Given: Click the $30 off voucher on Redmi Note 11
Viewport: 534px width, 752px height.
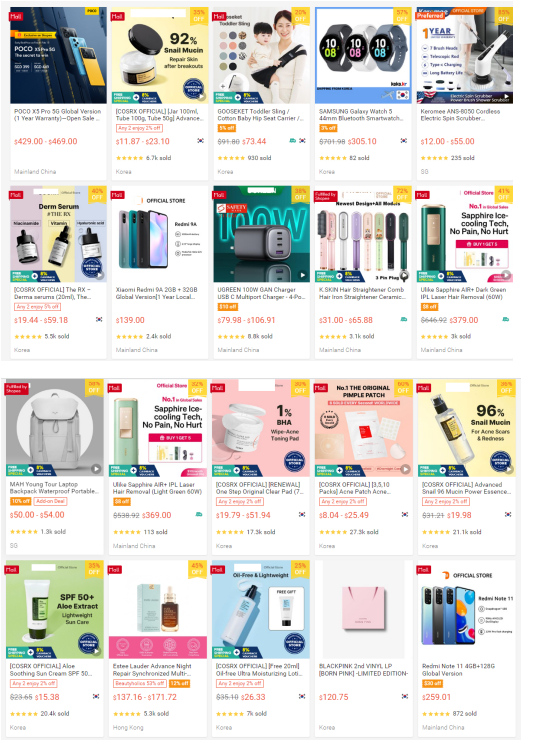Looking at the screenshot, I should [432, 683].
